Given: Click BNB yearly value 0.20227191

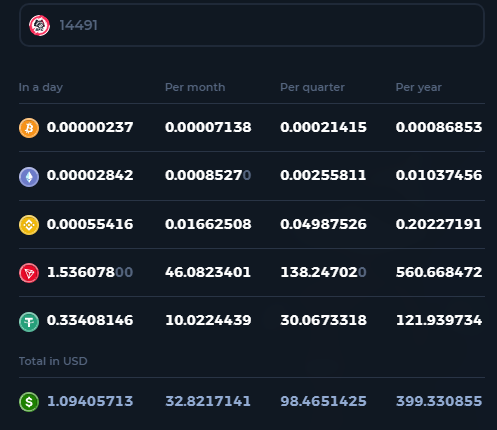Looking at the screenshot, I should pos(439,224).
